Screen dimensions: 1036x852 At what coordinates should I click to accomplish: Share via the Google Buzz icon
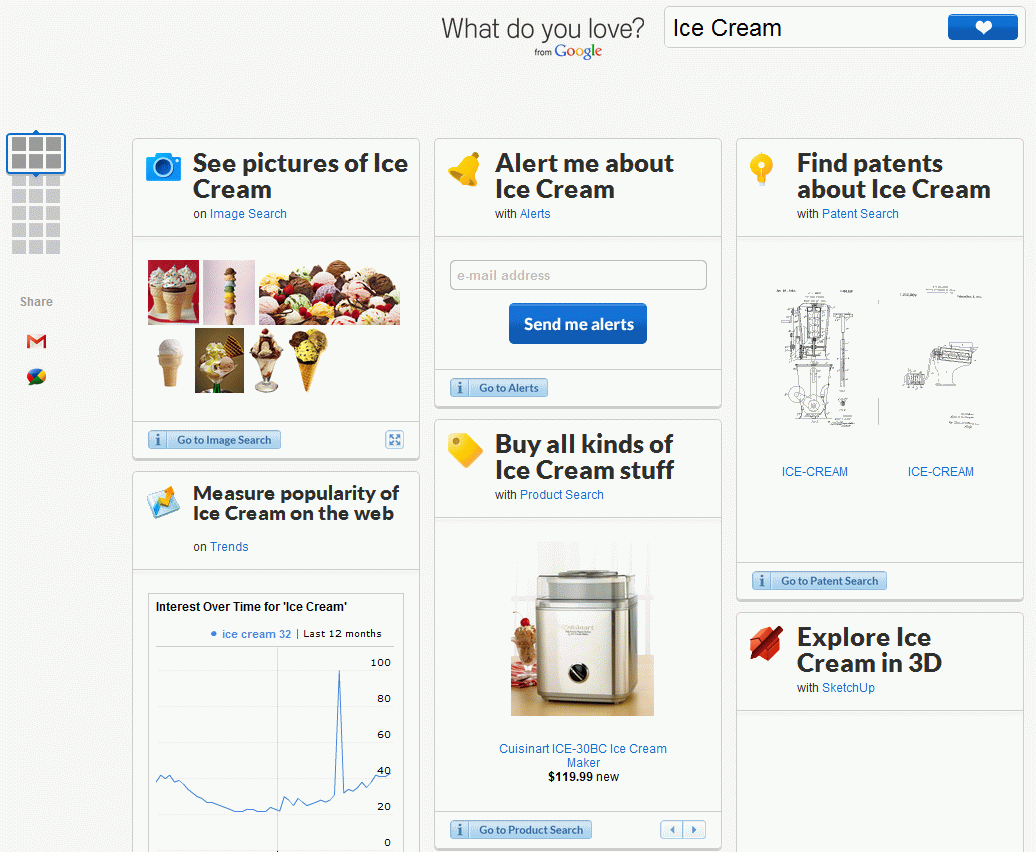(x=36, y=376)
